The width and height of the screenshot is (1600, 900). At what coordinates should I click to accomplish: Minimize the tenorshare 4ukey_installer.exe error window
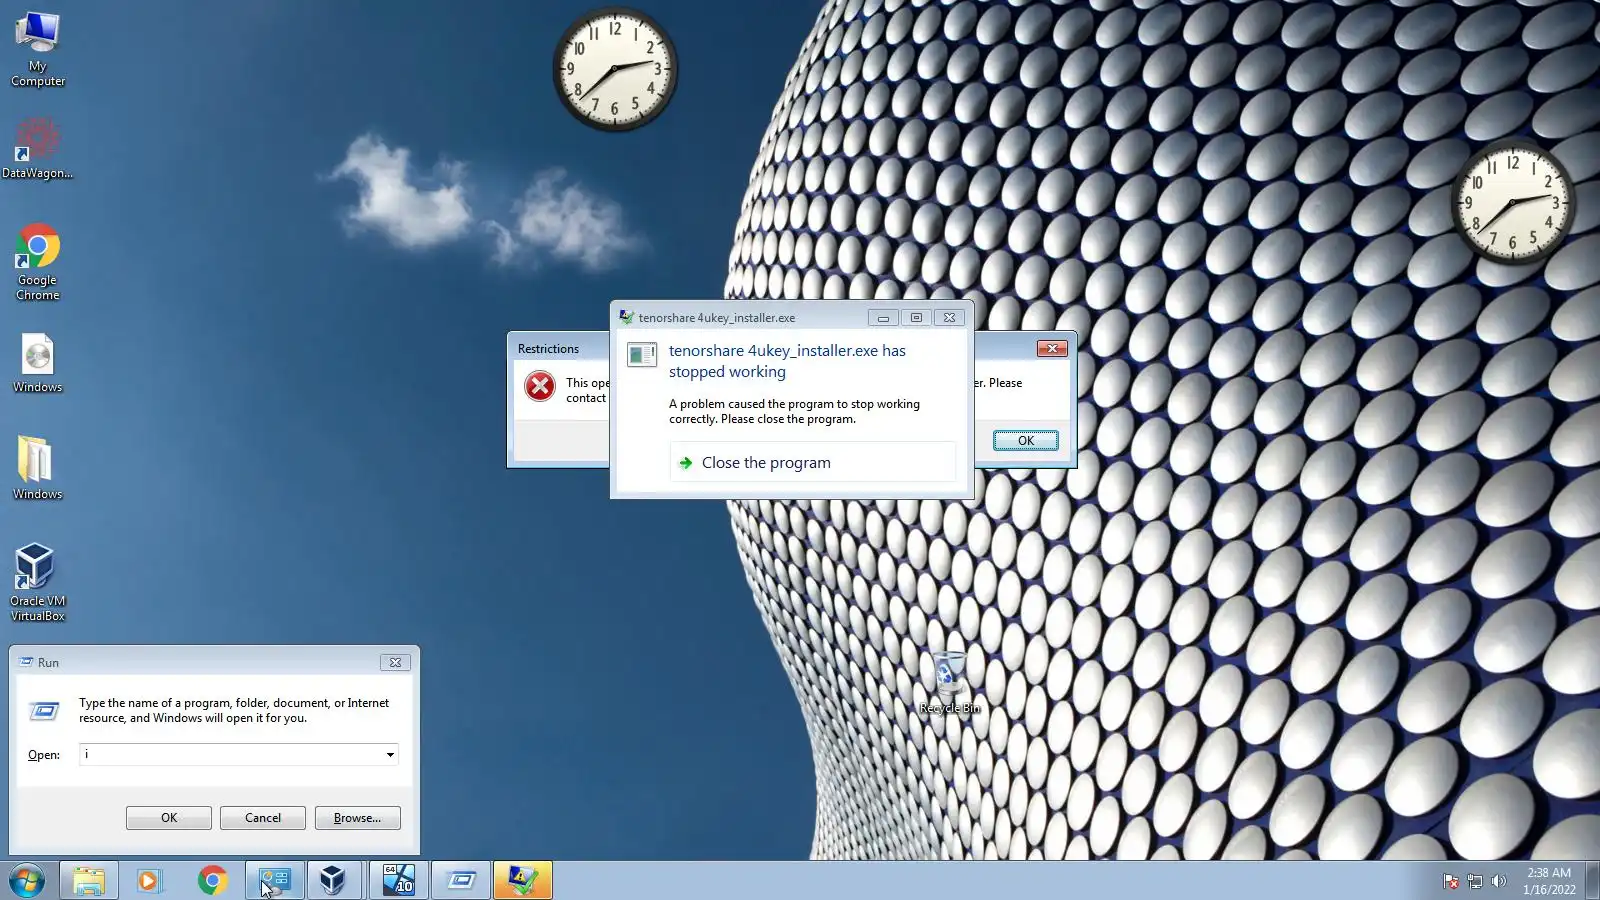[883, 318]
